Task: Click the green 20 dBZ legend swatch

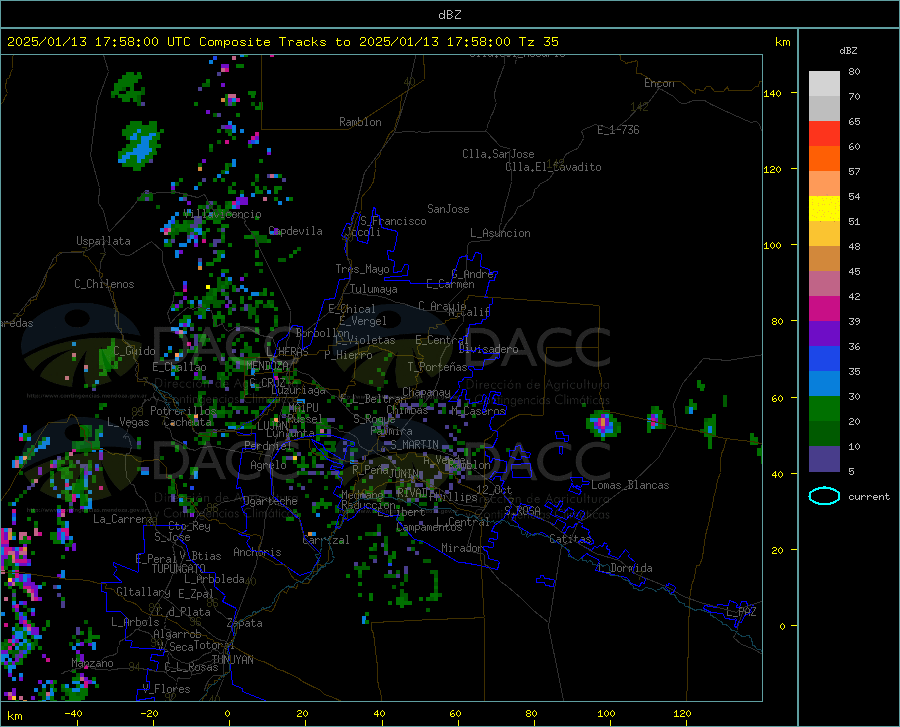Action: click(x=824, y=408)
